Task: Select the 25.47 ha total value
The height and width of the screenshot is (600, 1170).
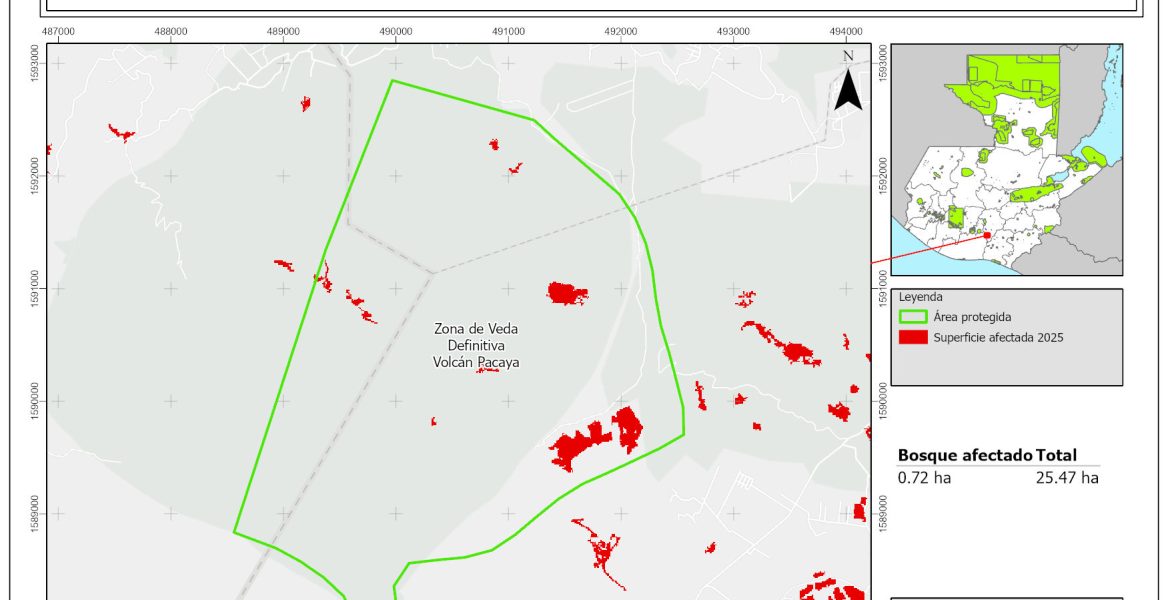Action: (1067, 478)
